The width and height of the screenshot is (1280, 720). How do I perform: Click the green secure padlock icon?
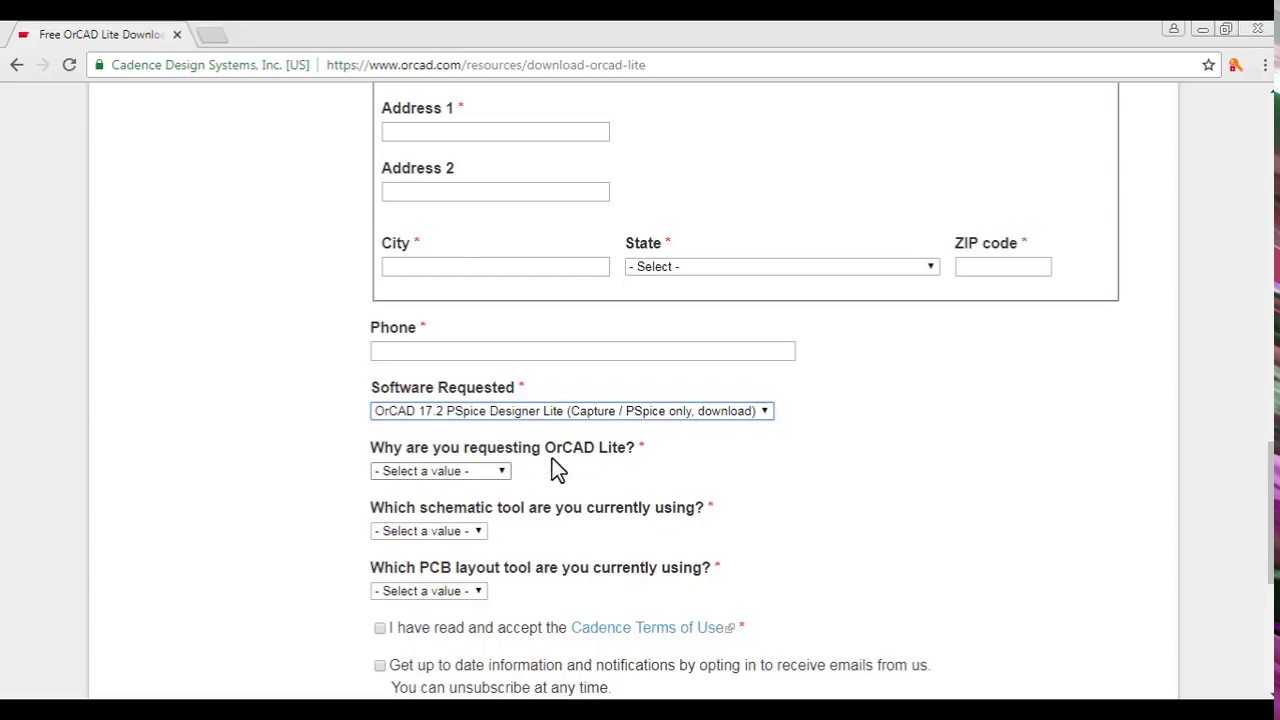coord(99,65)
